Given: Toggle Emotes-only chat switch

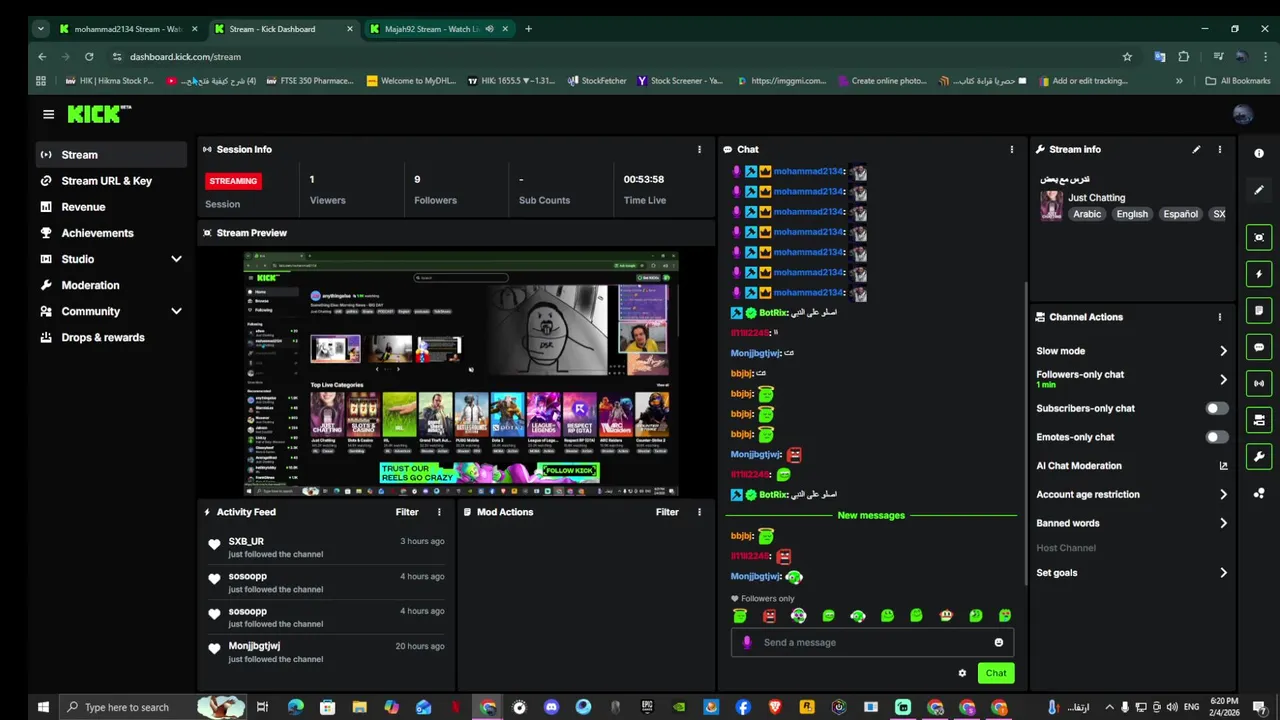Looking at the screenshot, I should click(x=1216, y=437).
